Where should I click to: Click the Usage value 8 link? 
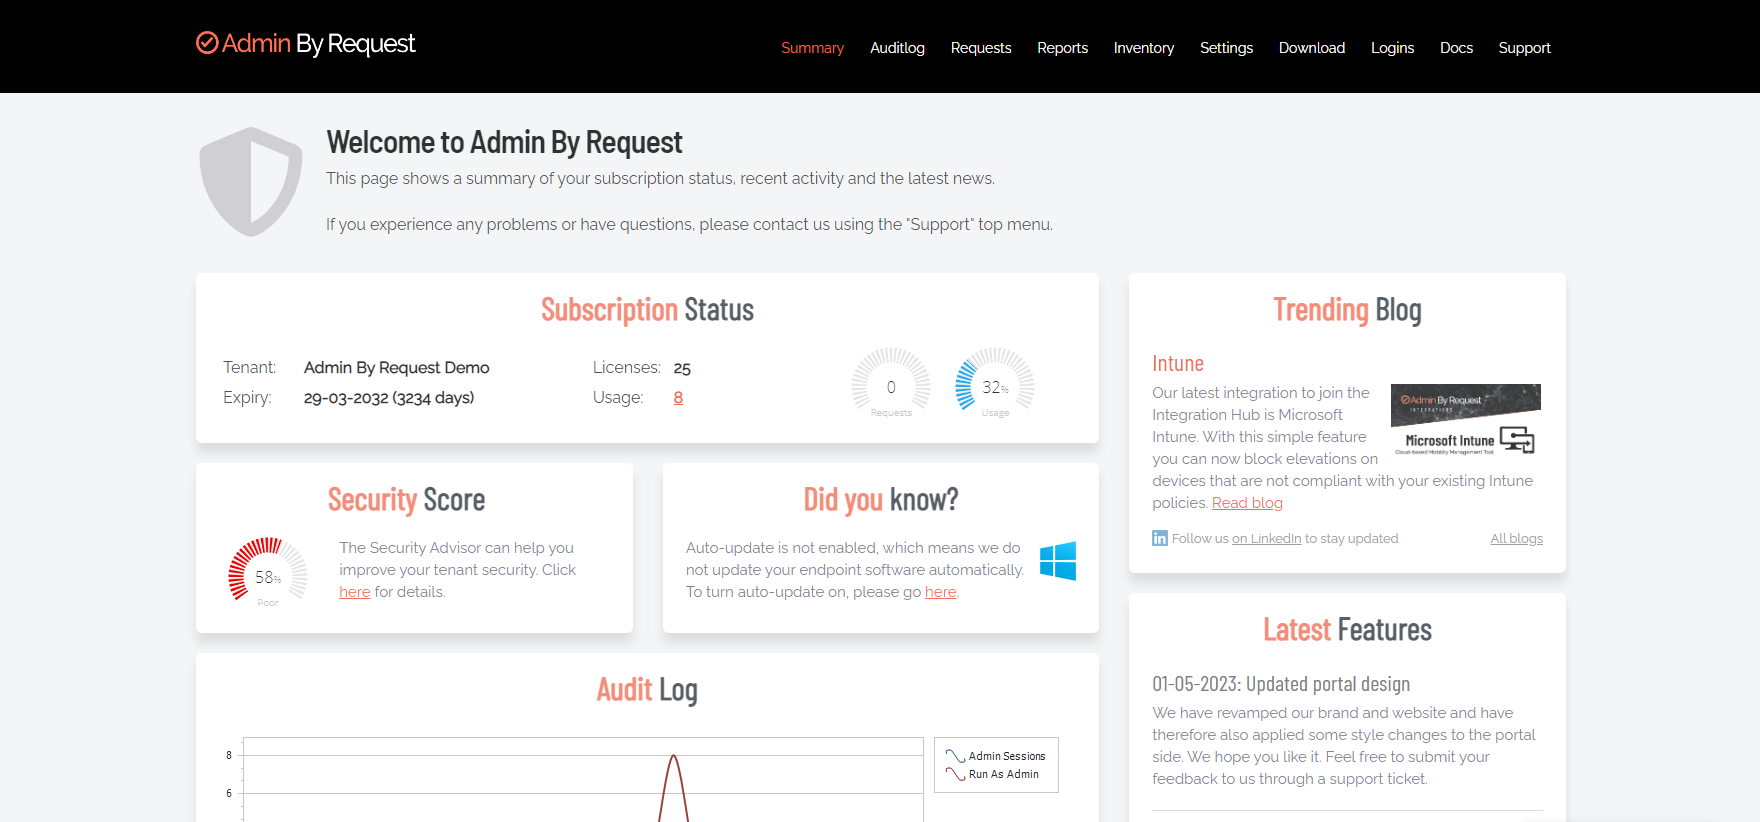[x=678, y=398]
